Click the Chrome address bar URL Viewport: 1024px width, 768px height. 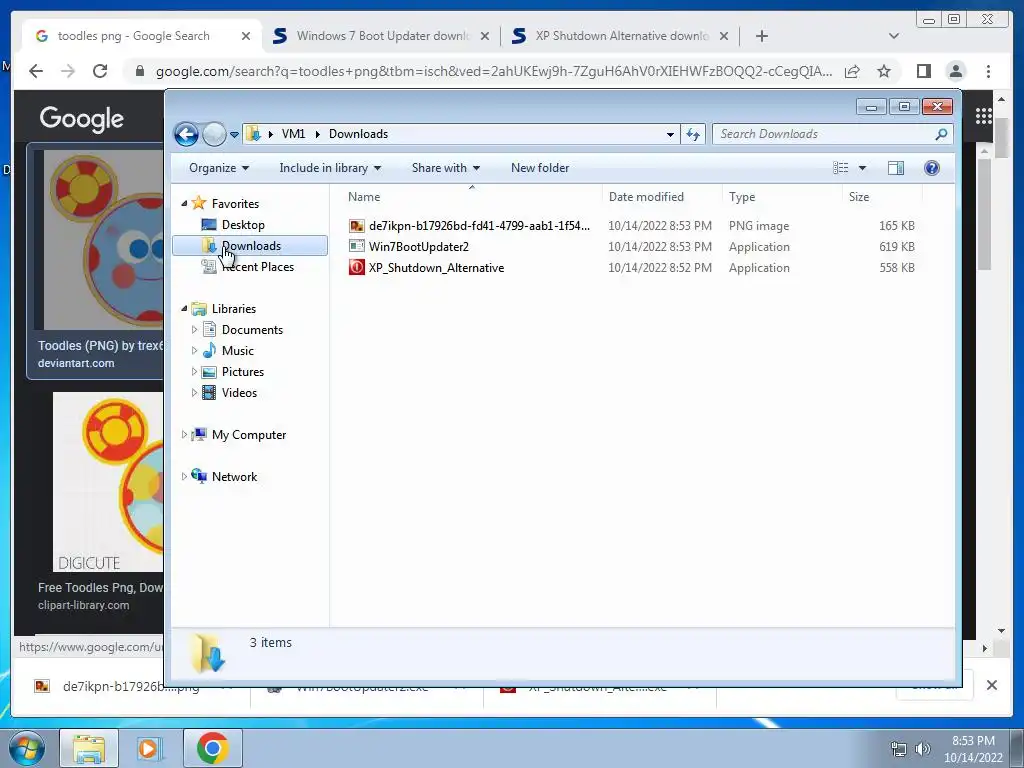tap(494, 71)
